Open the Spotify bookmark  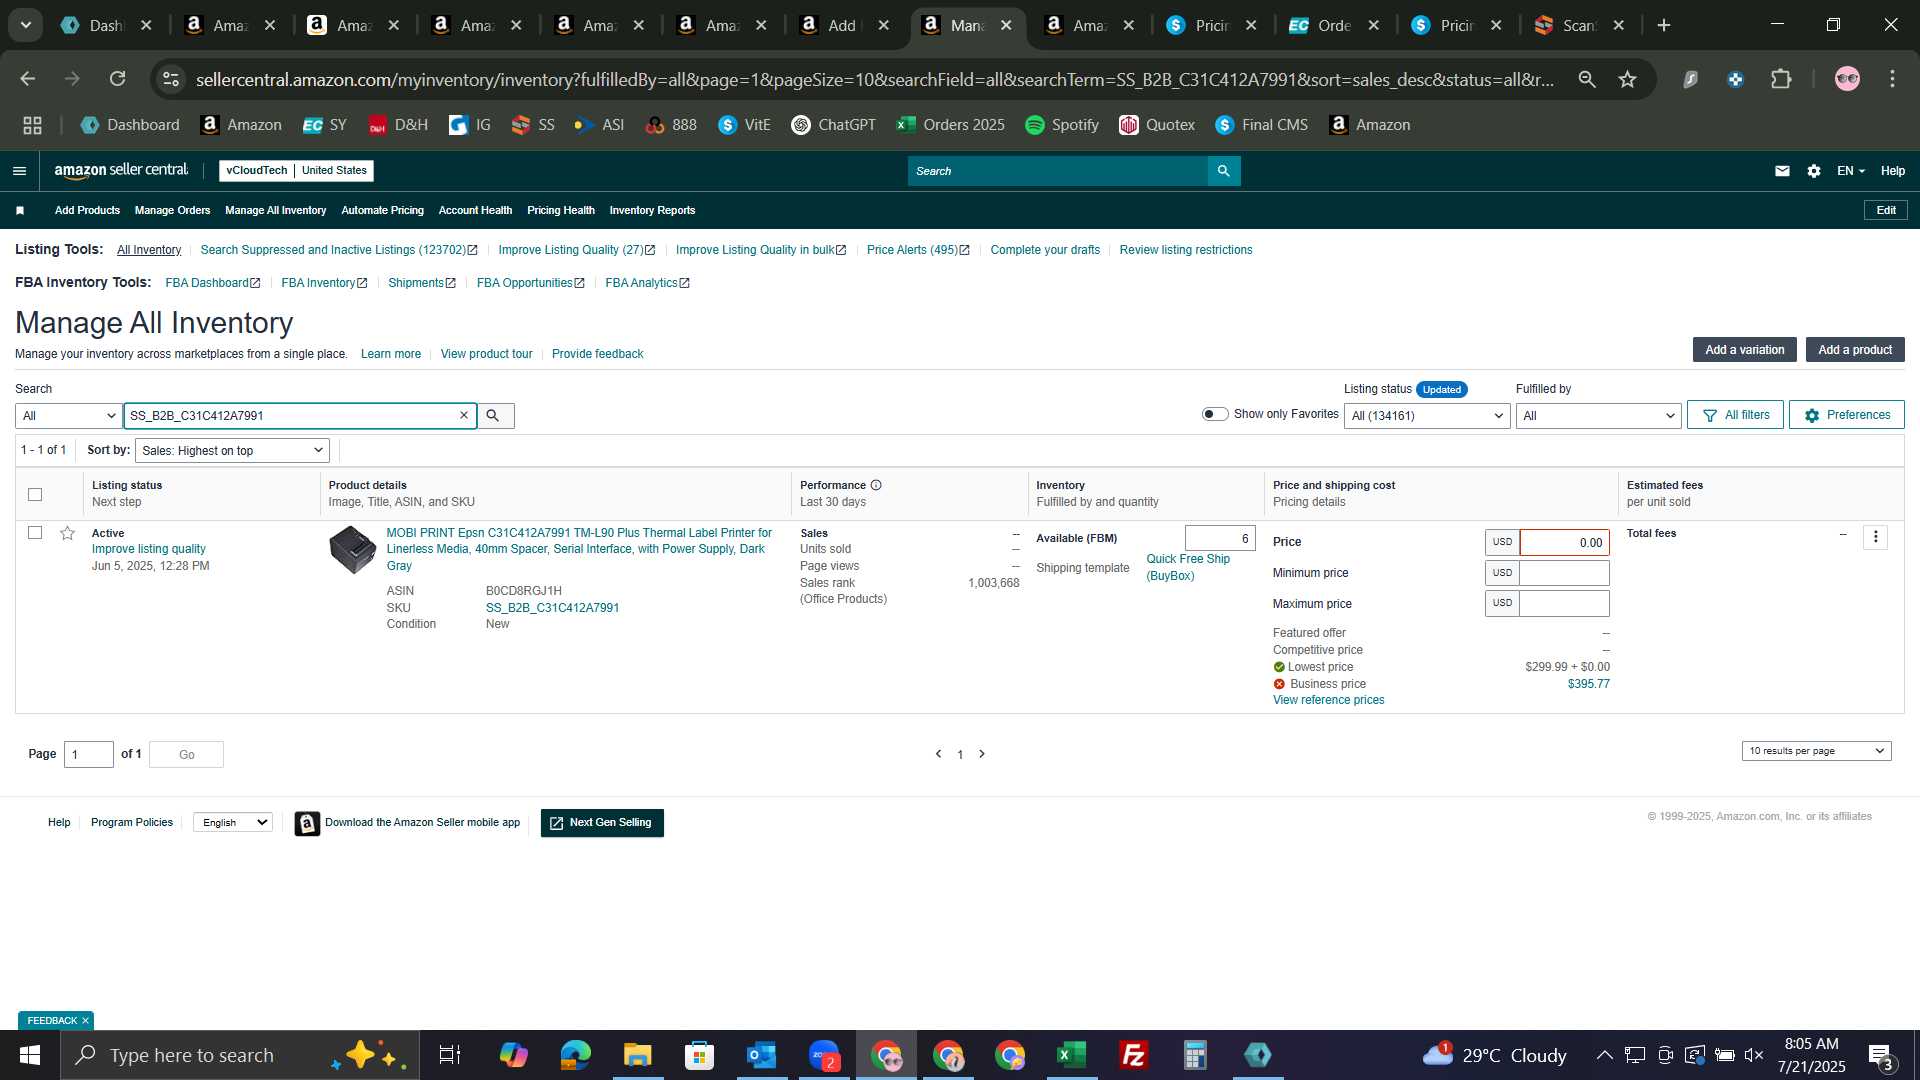pyautogui.click(x=1062, y=125)
